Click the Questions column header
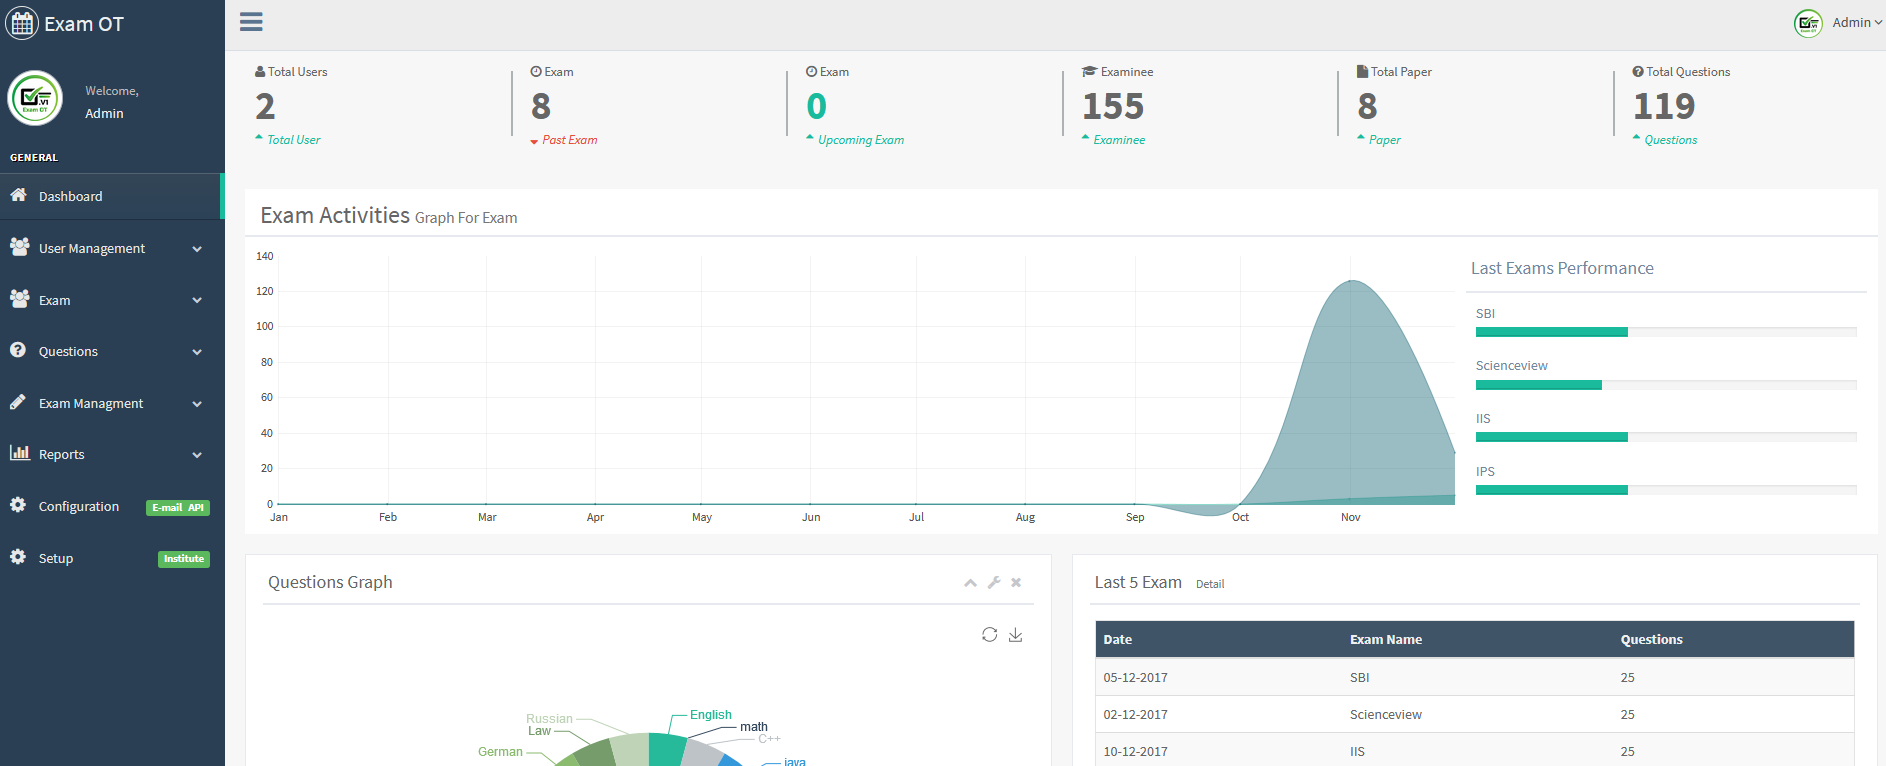 (1652, 640)
